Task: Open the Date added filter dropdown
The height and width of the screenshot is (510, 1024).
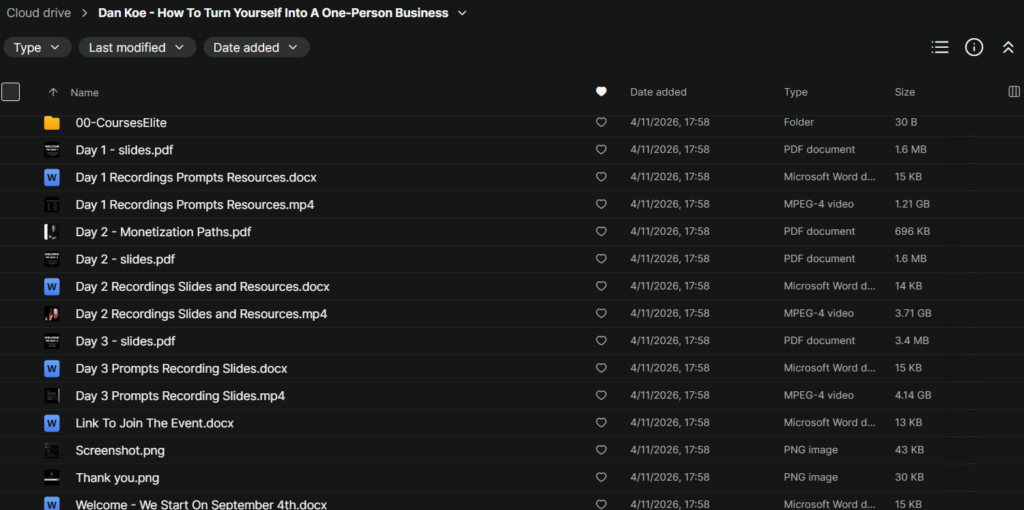Action: click(256, 47)
